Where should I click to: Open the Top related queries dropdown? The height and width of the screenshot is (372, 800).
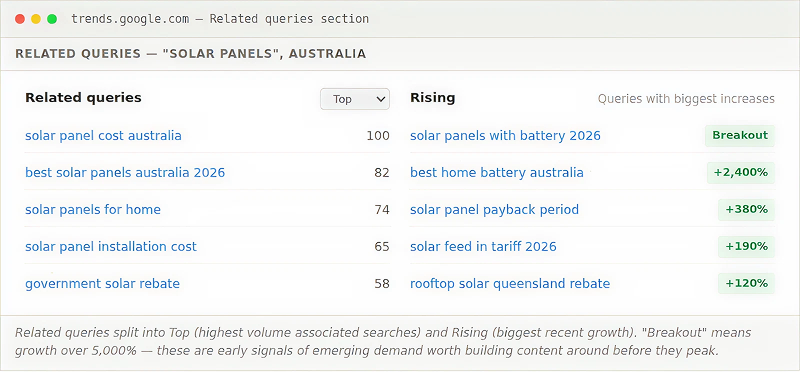[355, 99]
